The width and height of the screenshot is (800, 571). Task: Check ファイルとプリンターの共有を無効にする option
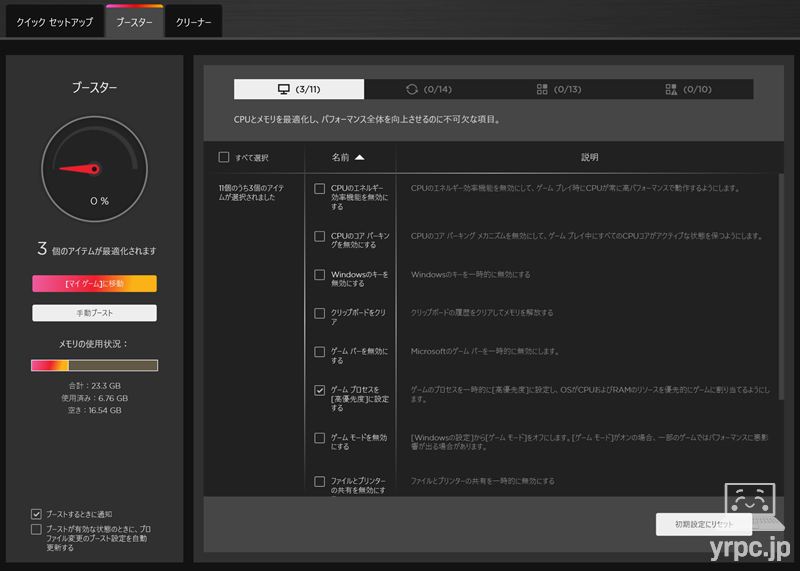[319, 481]
